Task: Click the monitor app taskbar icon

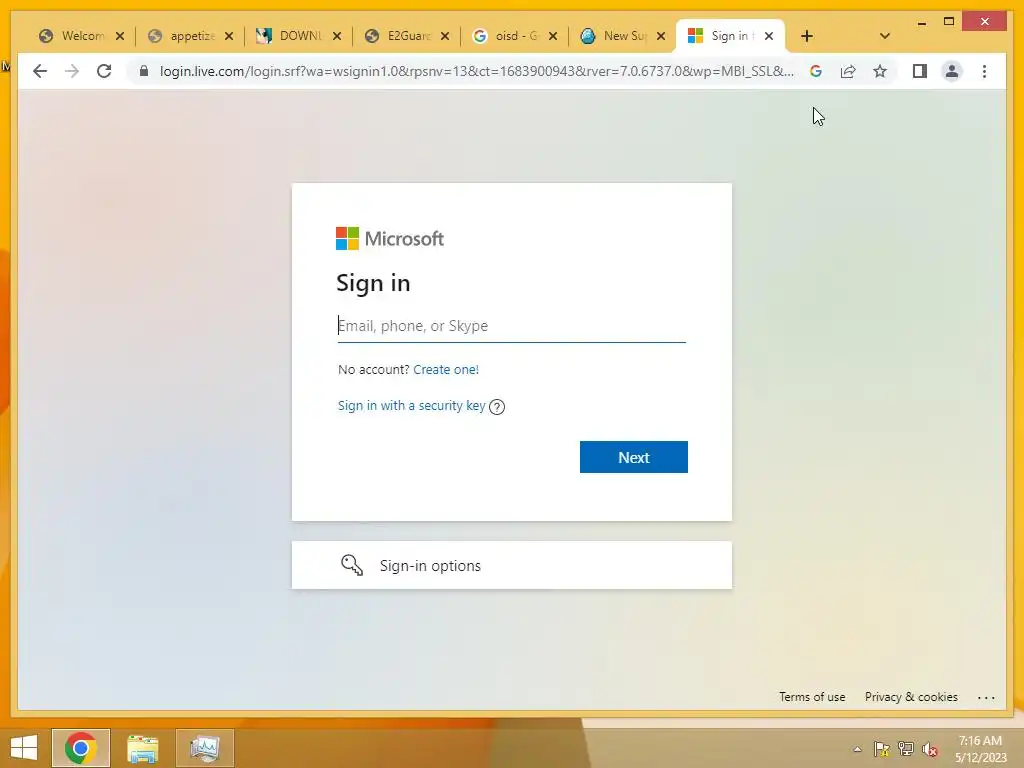Action: 204,748
